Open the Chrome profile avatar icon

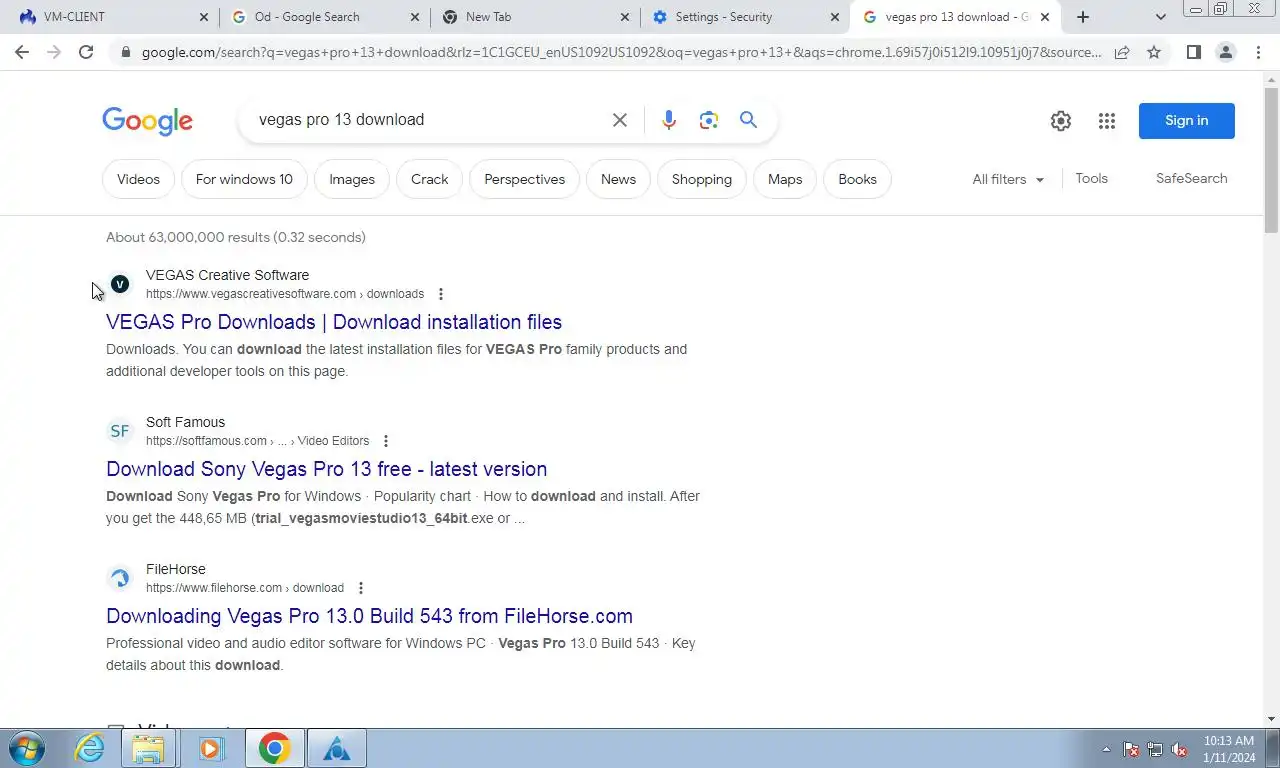point(1225,52)
